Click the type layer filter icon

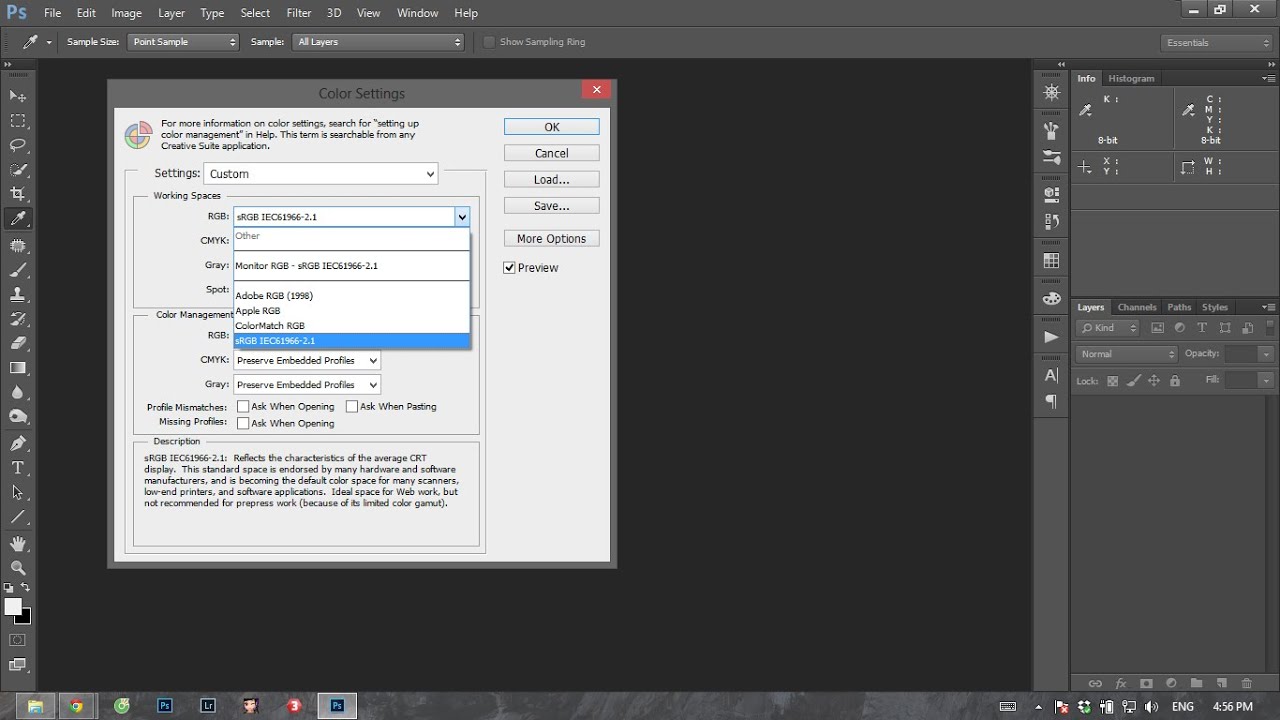point(1202,328)
